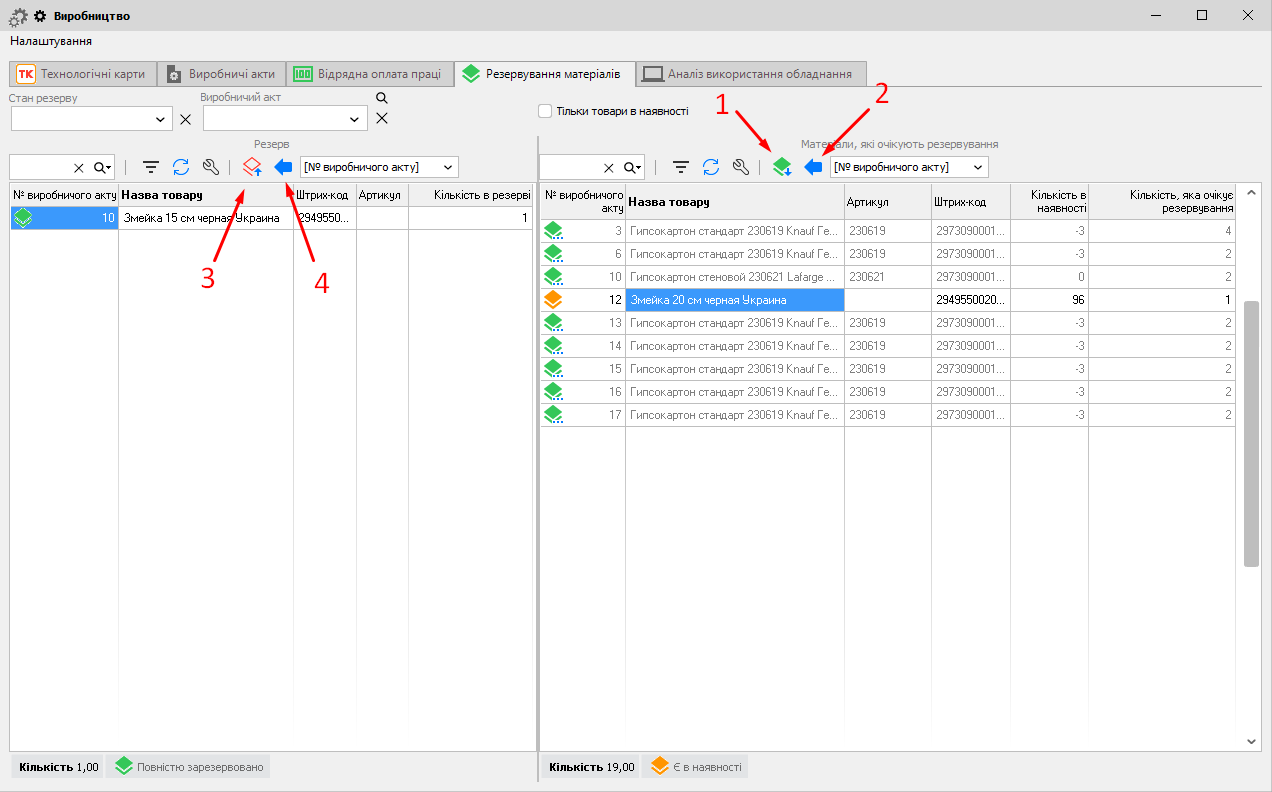This screenshot has width=1272, height=792.
Task: Open the 'Налаштування' menu
Action: pyautogui.click(x=51, y=41)
